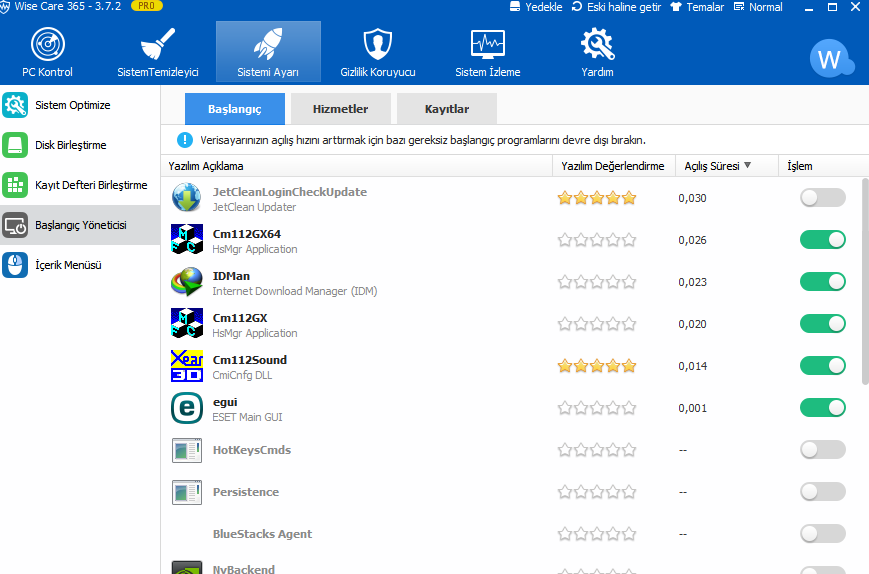Switch to the Hizmetler tab
869x574 pixels.
coord(340,109)
